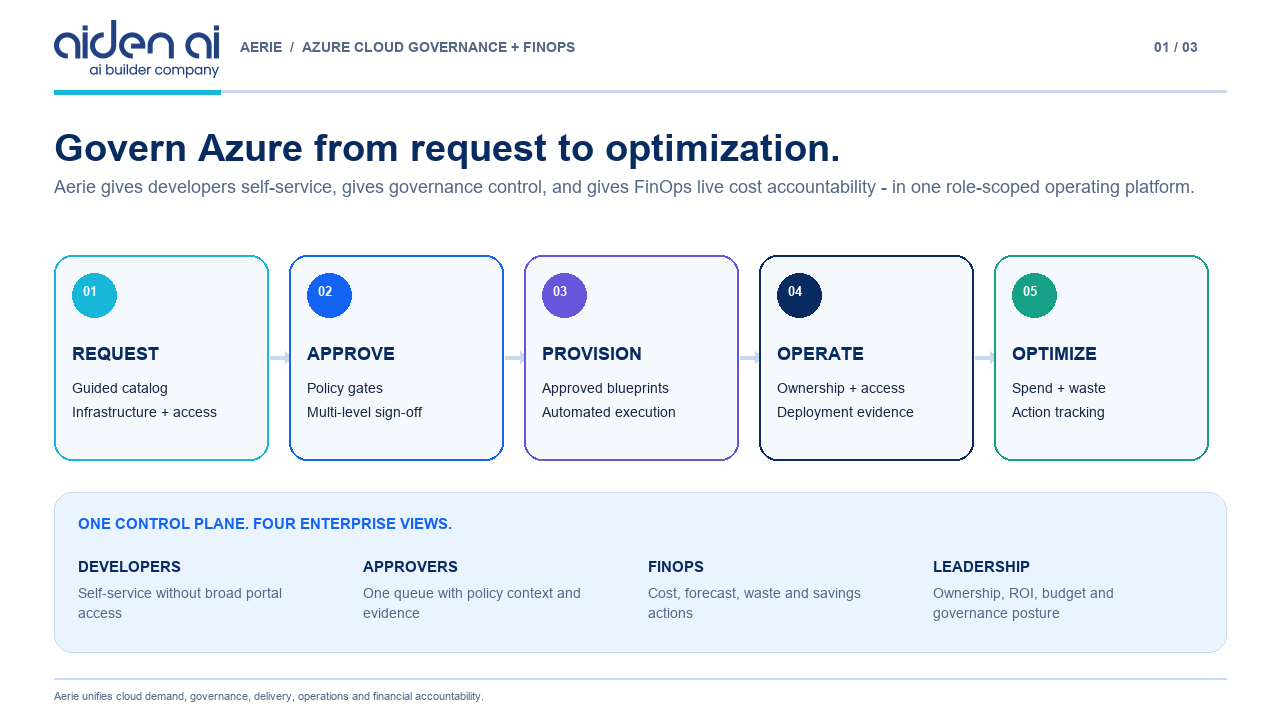Select the 05 step circle

[x=1034, y=295]
